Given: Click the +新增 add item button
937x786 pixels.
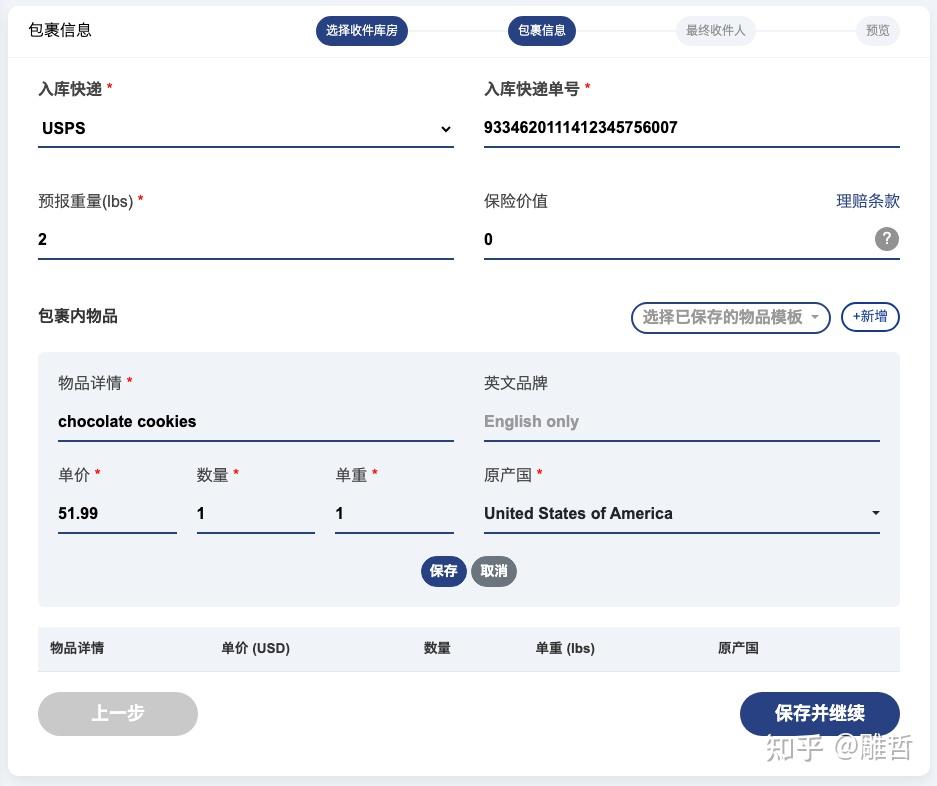Looking at the screenshot, I should (870, 317).
